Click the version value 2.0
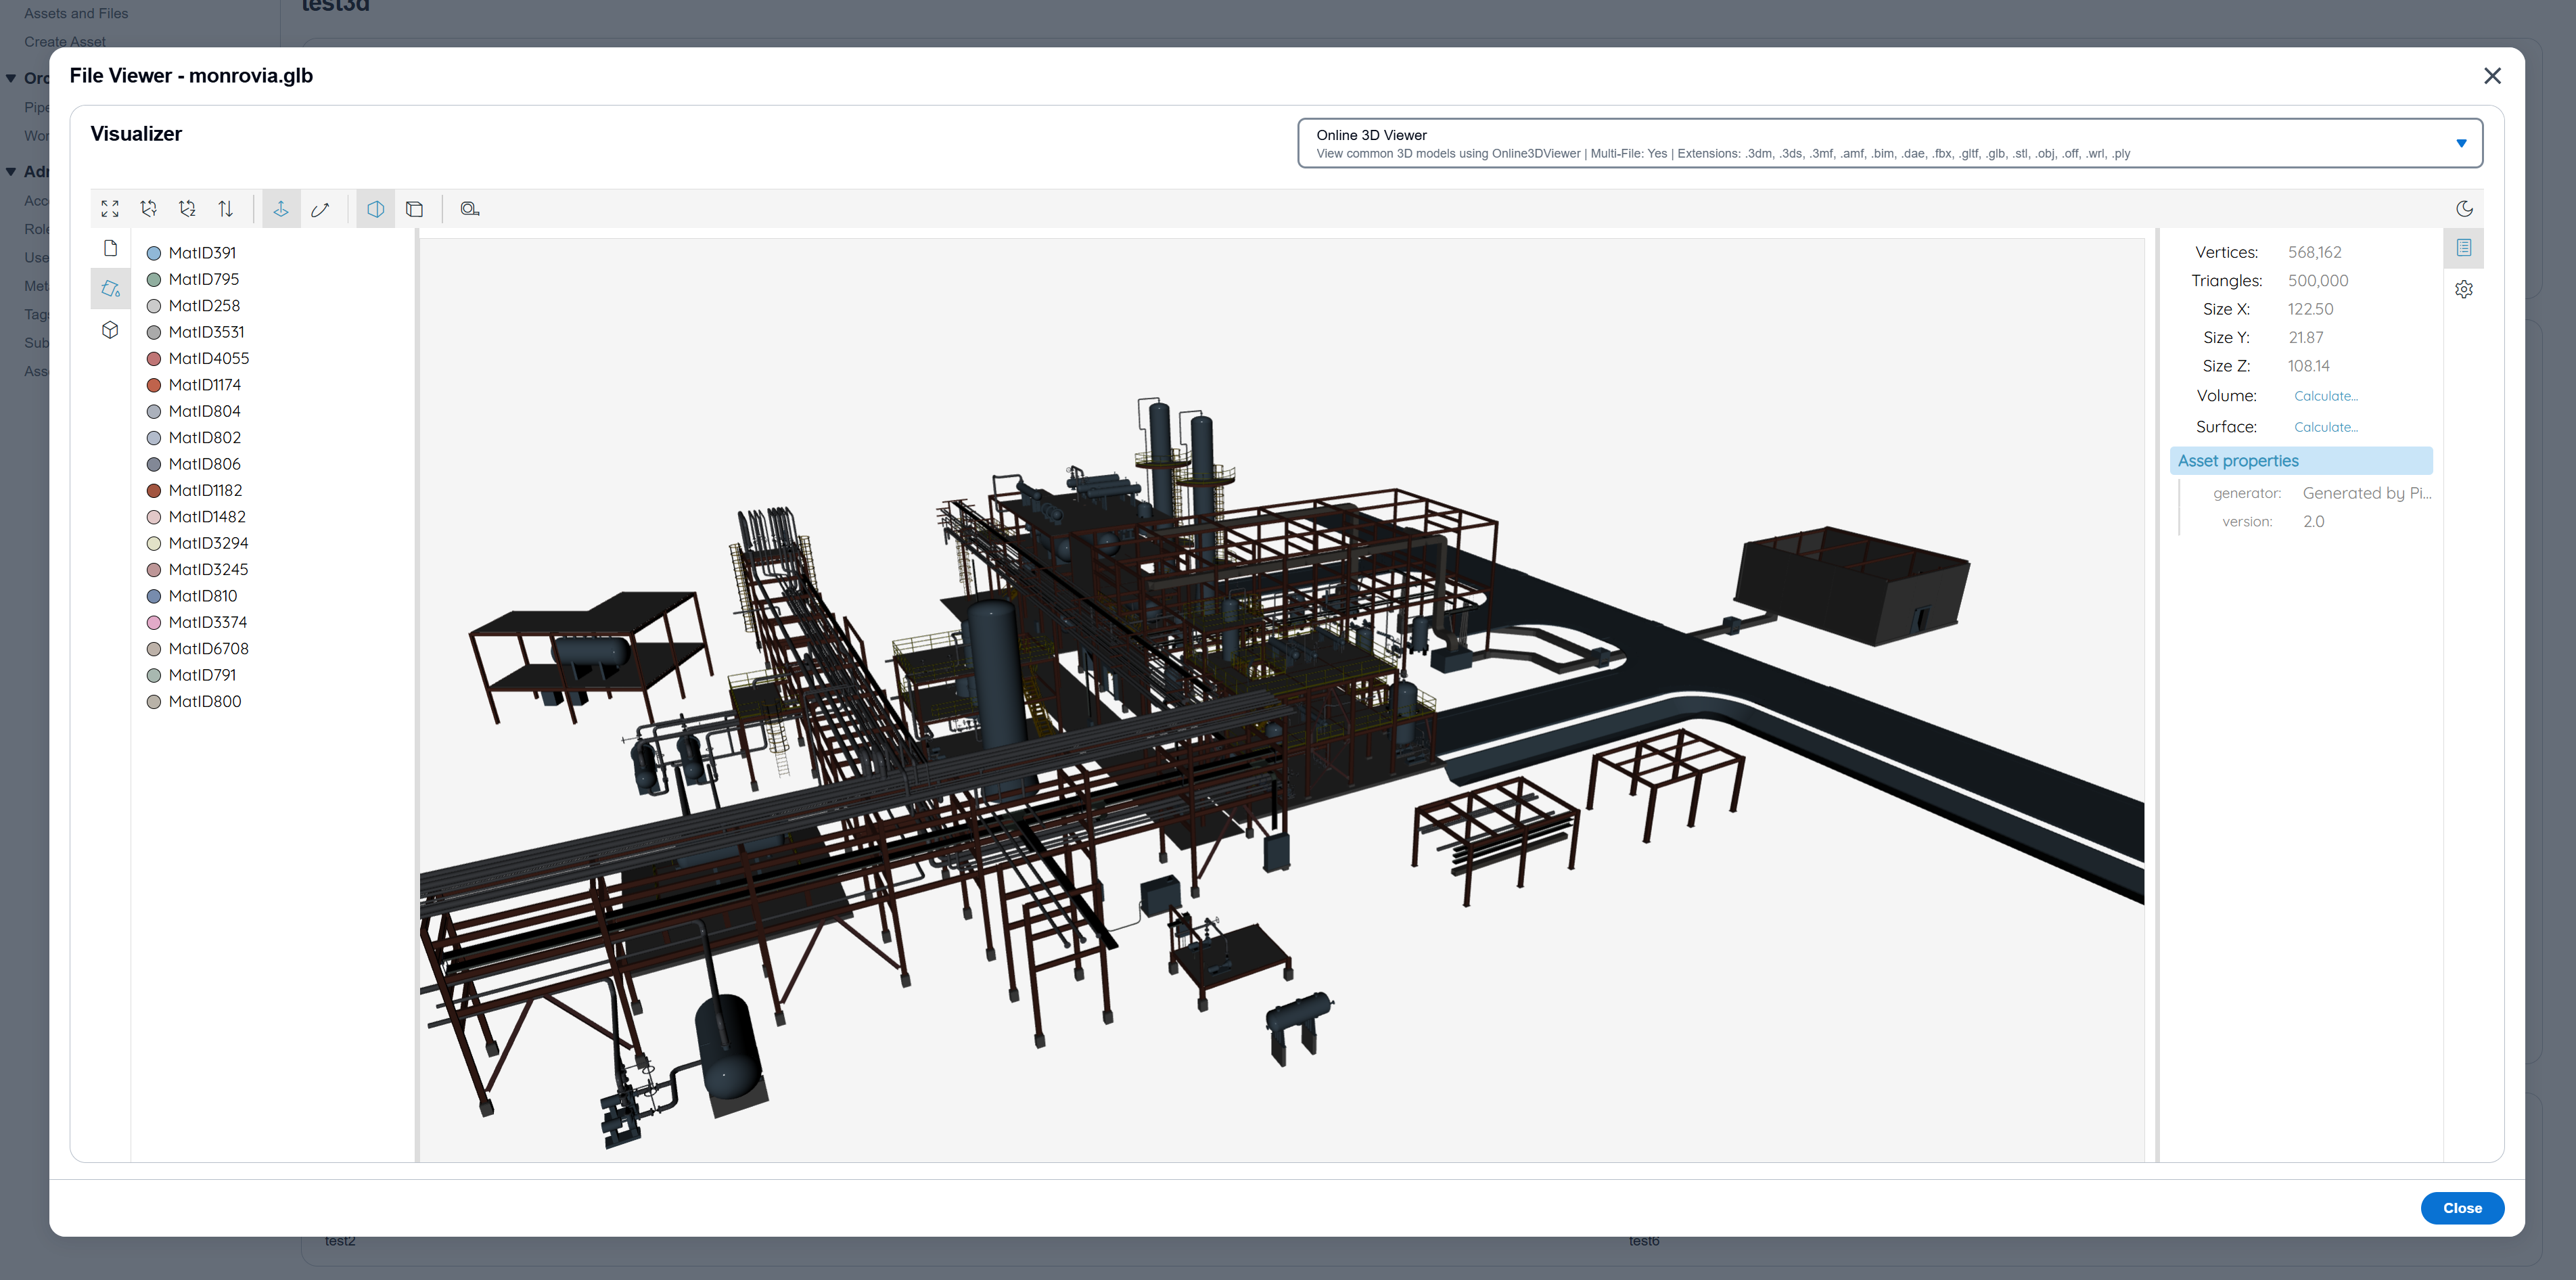The height and width of the screenshot is (1280, 2576). [x=2313, y=522]
